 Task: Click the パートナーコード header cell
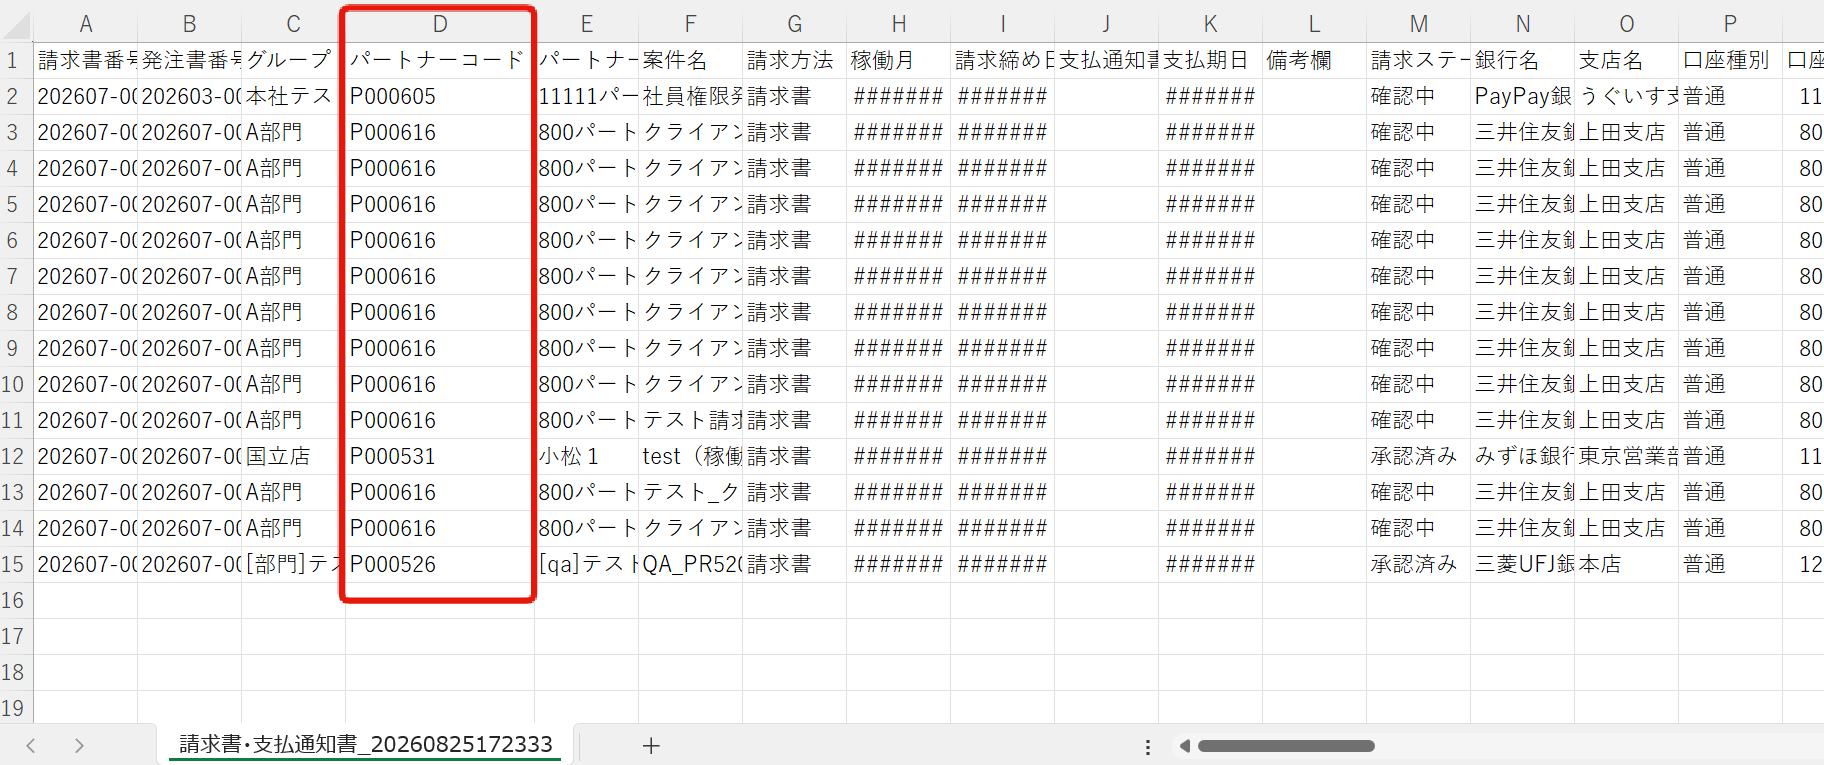point(440,60)
